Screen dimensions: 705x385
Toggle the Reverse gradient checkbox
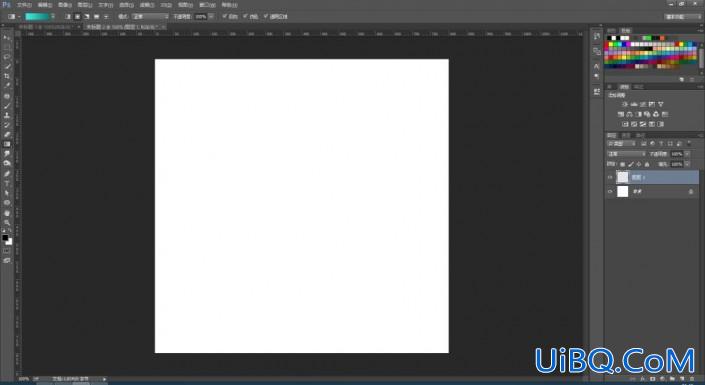point(224,16)
